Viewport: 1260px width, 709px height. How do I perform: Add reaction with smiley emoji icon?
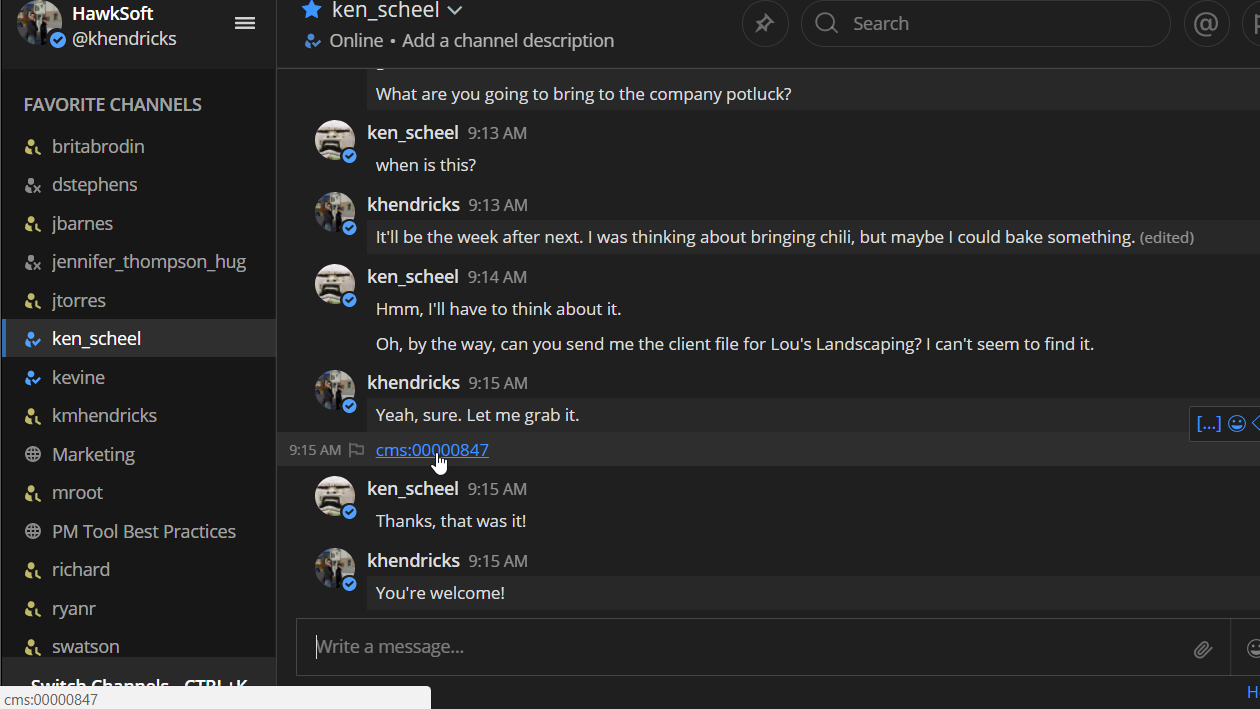tap(1237, 424)
